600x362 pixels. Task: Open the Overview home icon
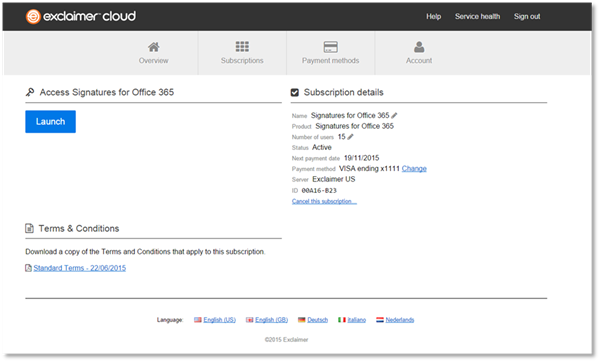coord(153,47)
